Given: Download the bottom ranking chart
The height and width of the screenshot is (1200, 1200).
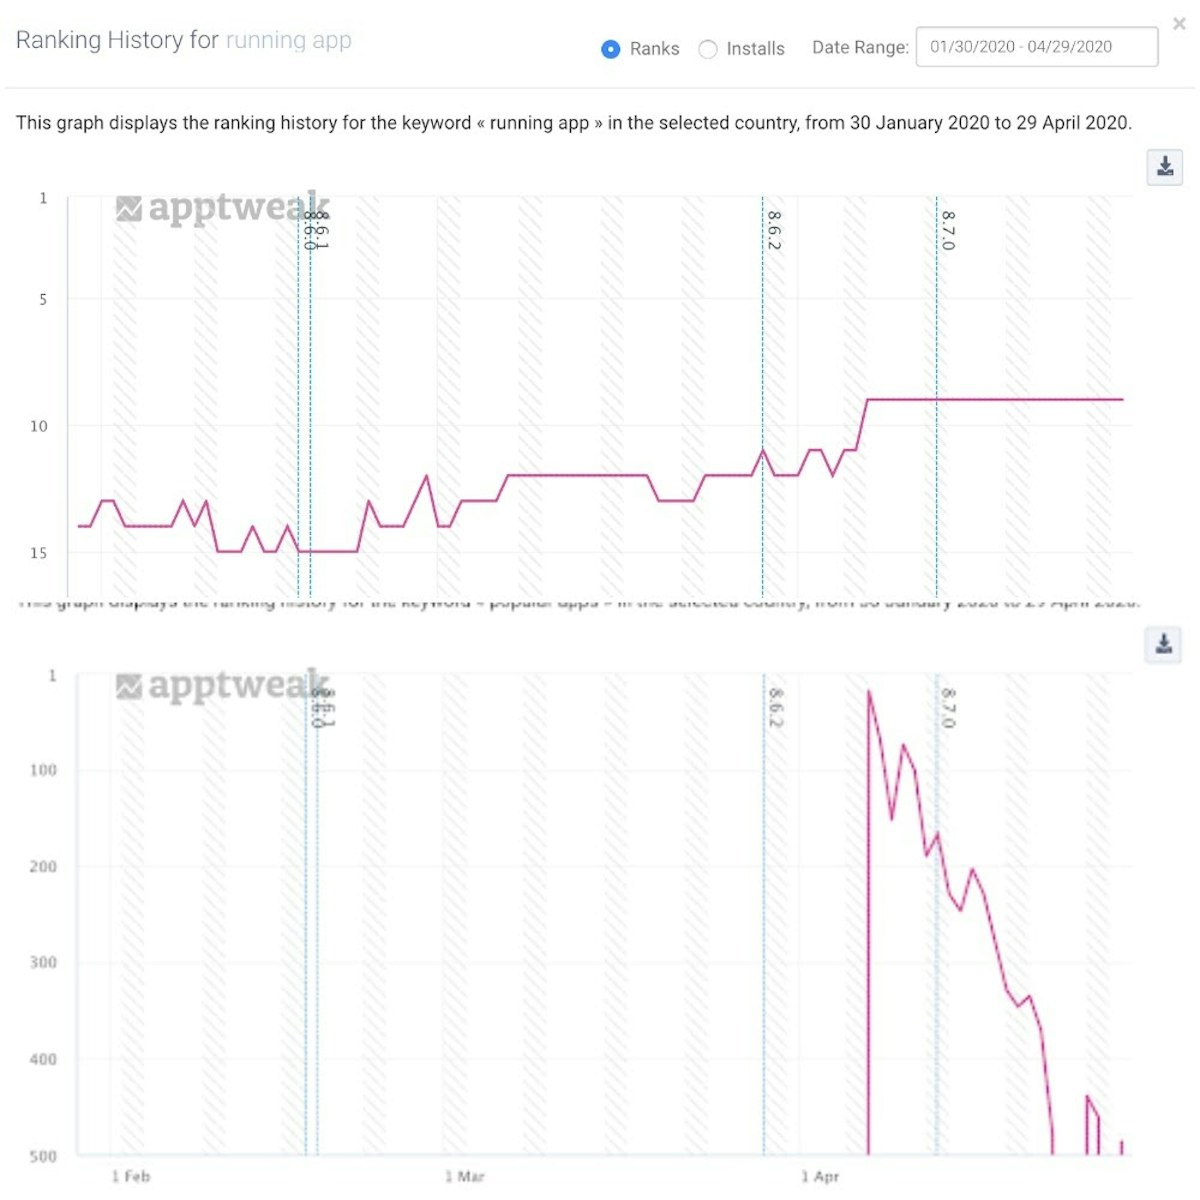Looking at the screenshot, I should tap(1164, 645).
